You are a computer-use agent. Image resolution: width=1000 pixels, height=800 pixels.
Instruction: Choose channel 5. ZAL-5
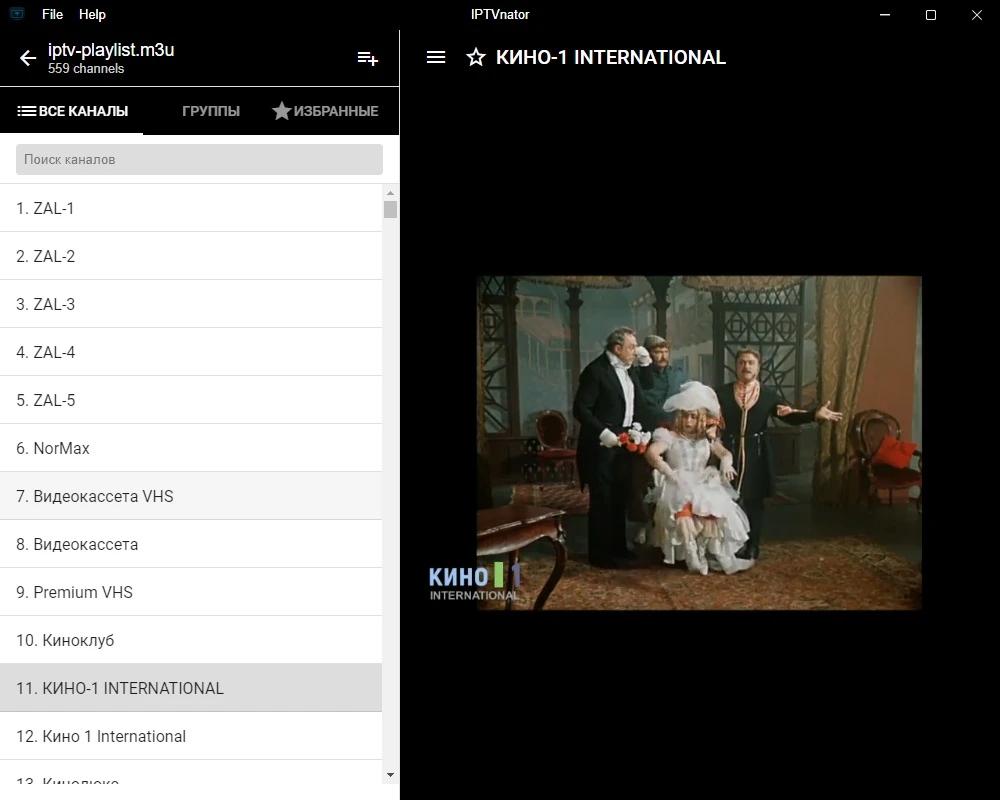pos(191,400)
